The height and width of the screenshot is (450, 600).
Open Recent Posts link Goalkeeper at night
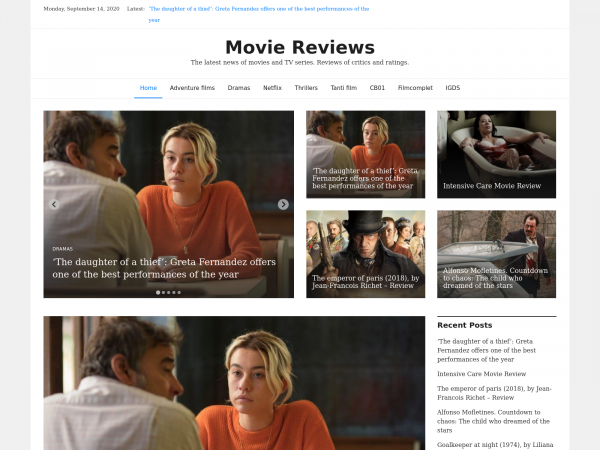[495, 445]
